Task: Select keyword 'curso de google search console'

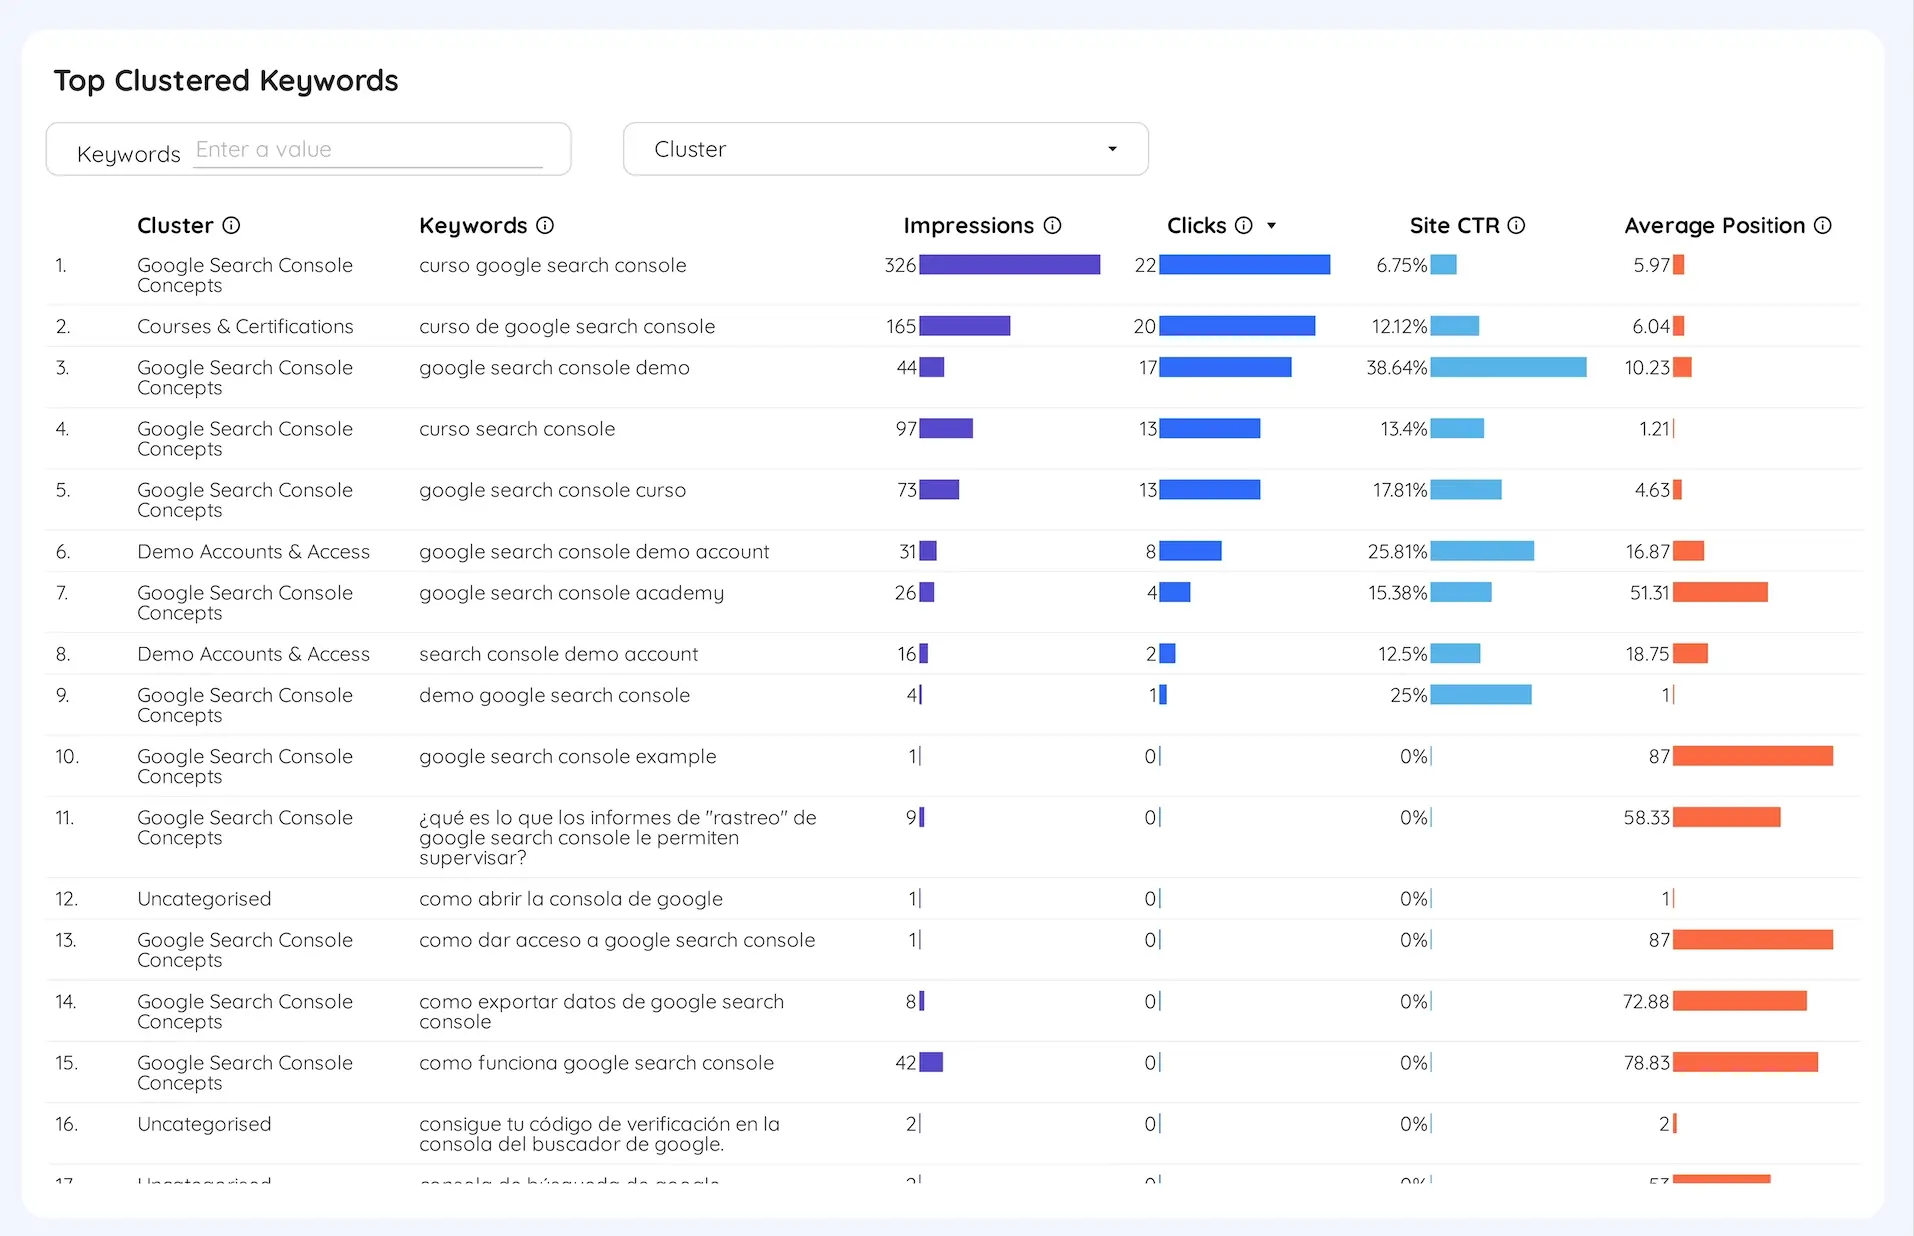Action: click(567, 327)
